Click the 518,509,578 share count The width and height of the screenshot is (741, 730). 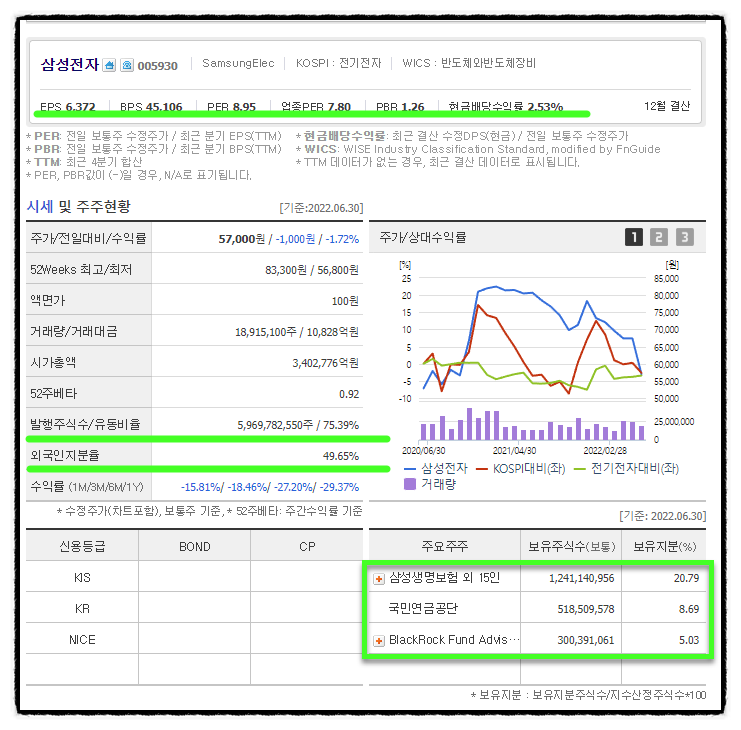click(x=586, y=610)
